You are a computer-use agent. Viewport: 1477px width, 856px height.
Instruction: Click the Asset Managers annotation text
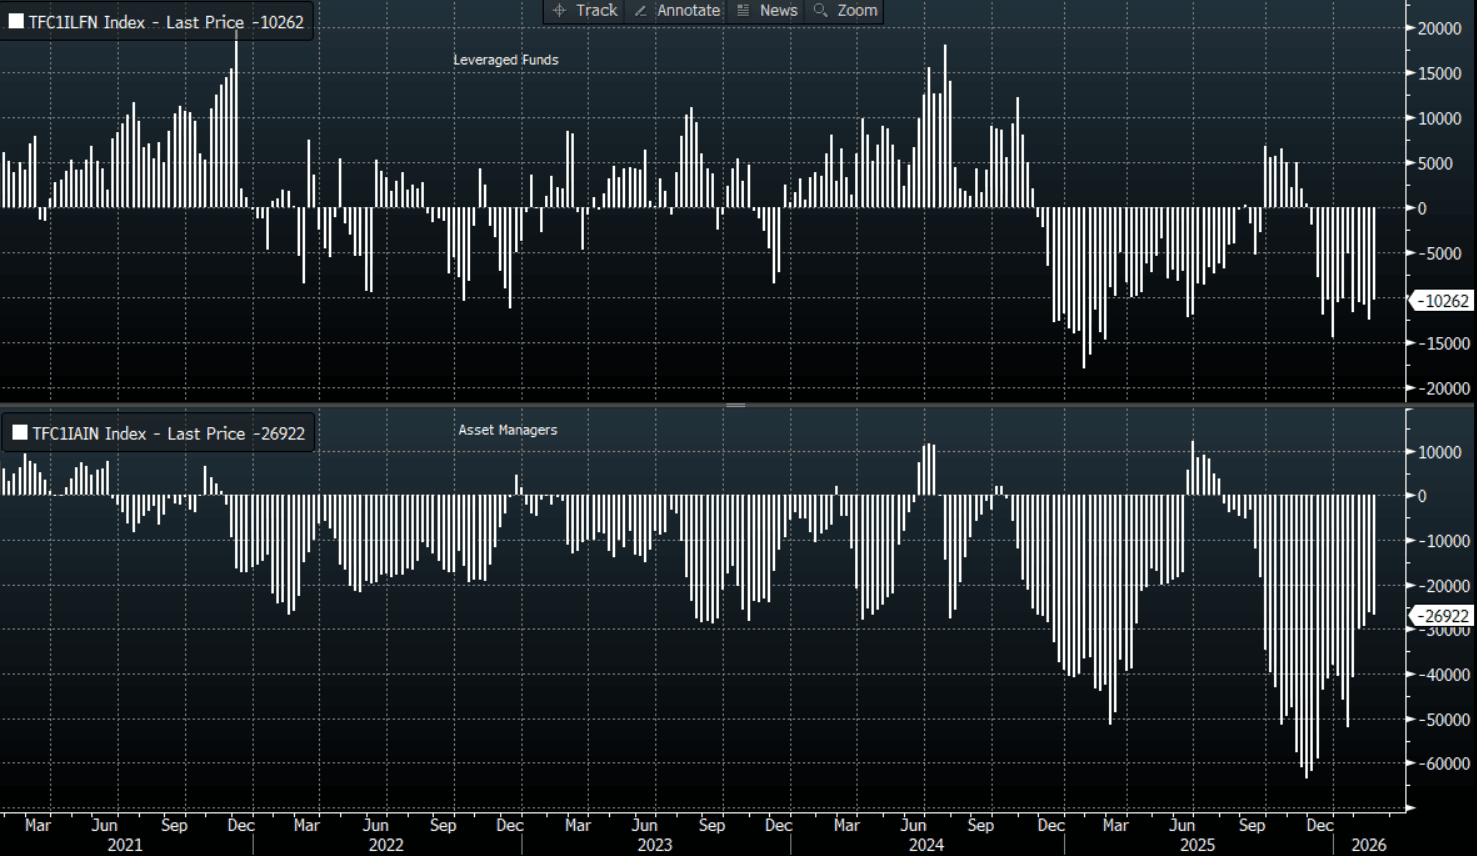pos(507,430)
